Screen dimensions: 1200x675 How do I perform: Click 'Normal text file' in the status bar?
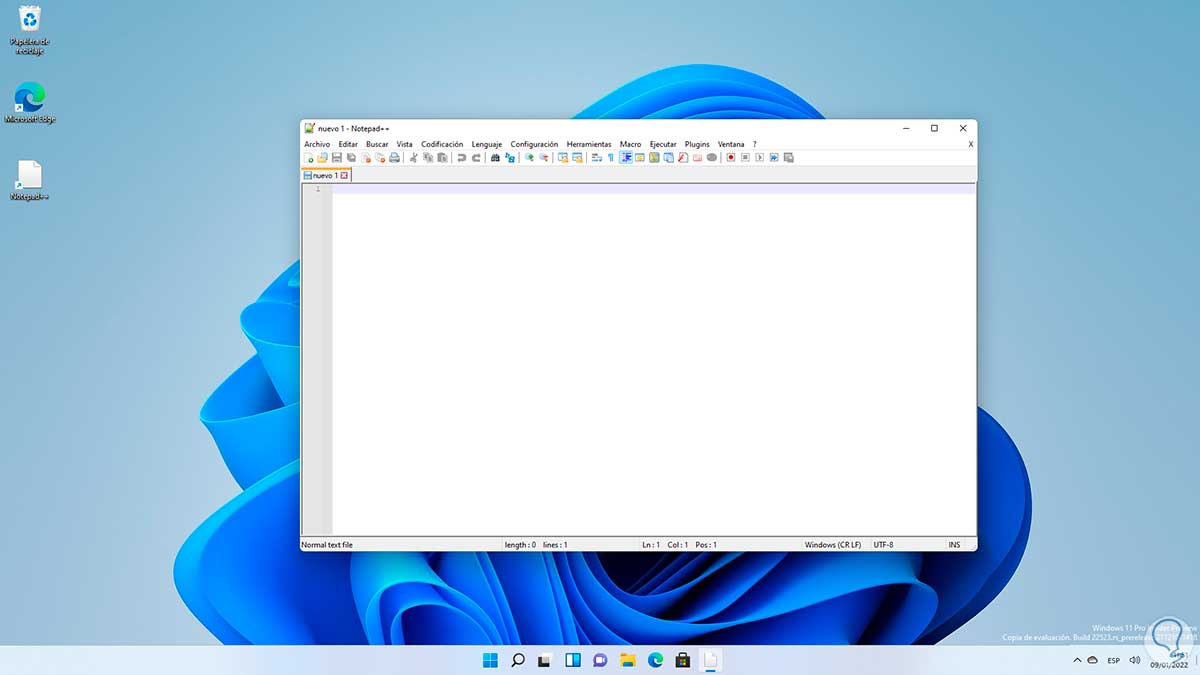[x=327, y=545]
